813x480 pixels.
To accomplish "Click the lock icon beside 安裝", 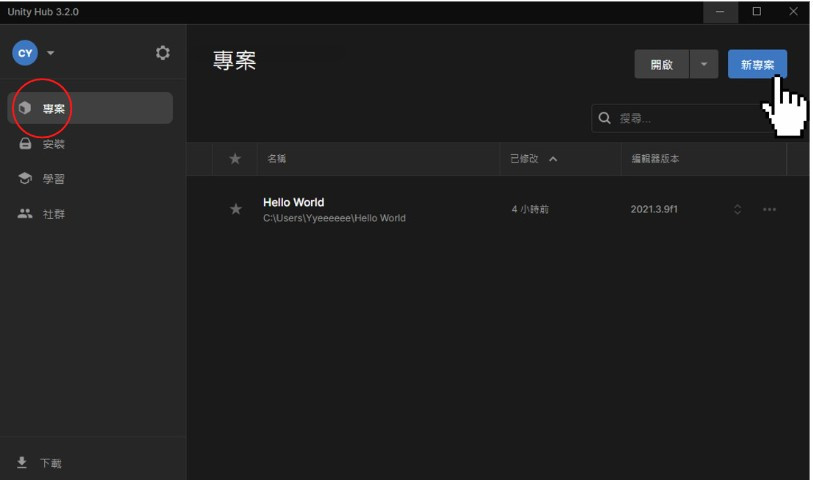I will (25, 144).
